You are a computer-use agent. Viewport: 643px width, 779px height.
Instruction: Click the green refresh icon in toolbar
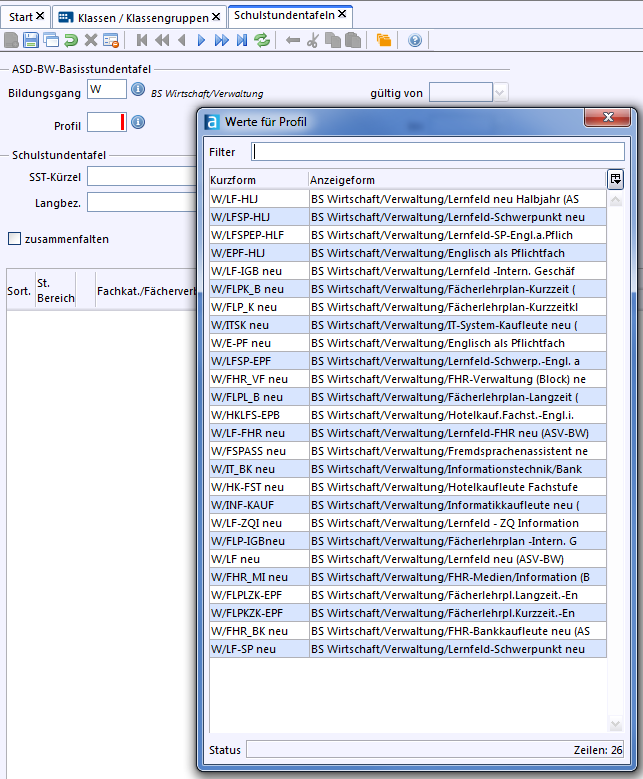[262, 41]
